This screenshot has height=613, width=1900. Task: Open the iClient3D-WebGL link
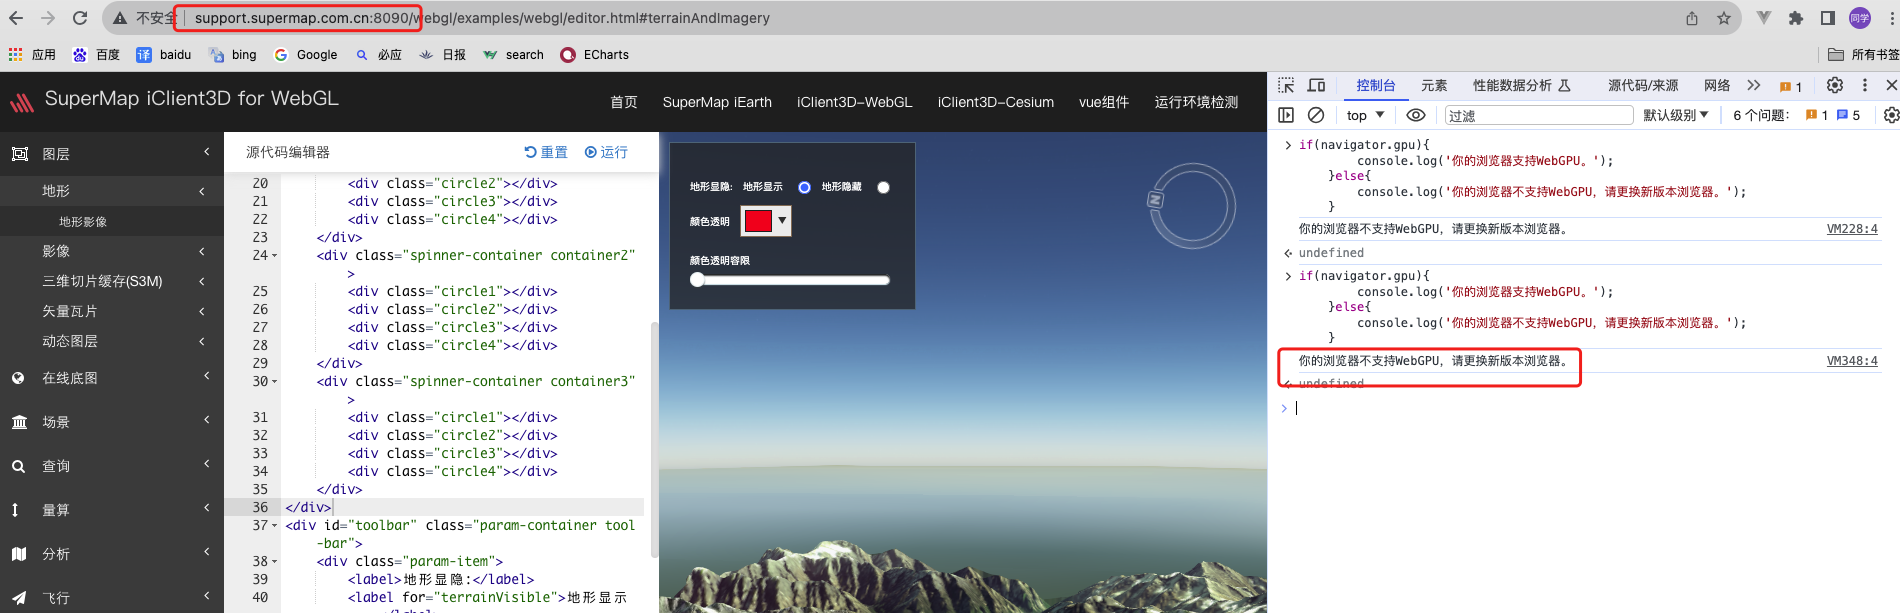pyautogui.click(x=855, y=102)
